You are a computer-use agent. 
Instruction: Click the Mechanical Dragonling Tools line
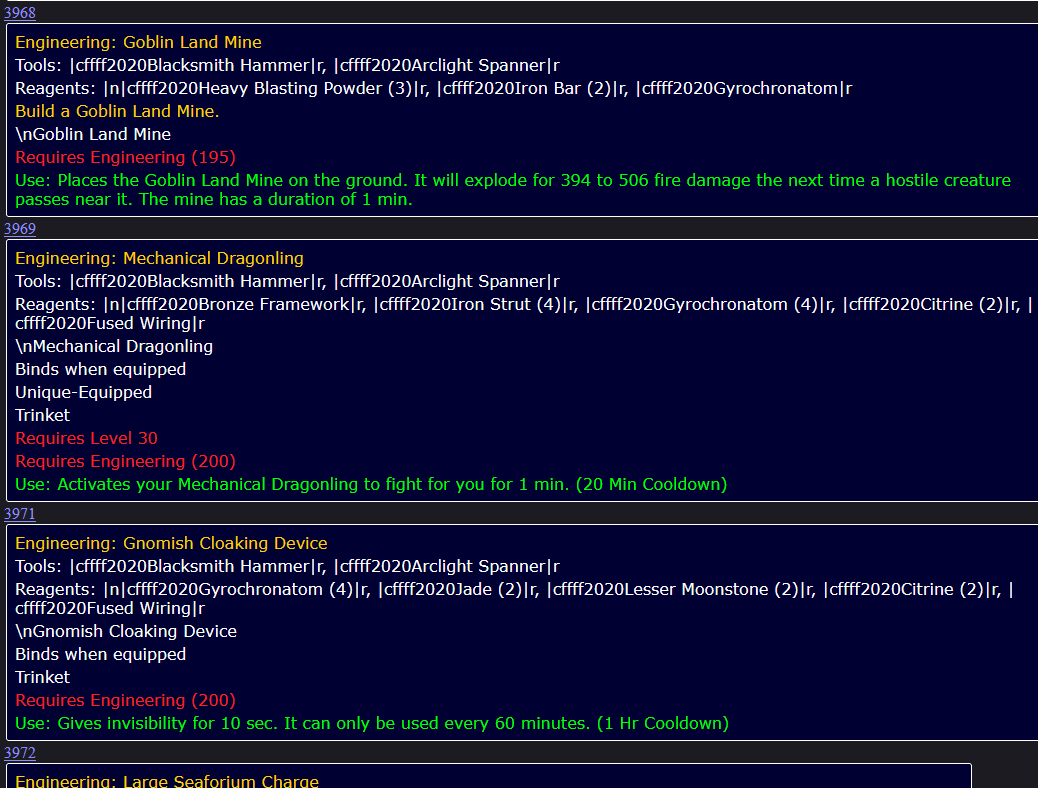[287, 281]
